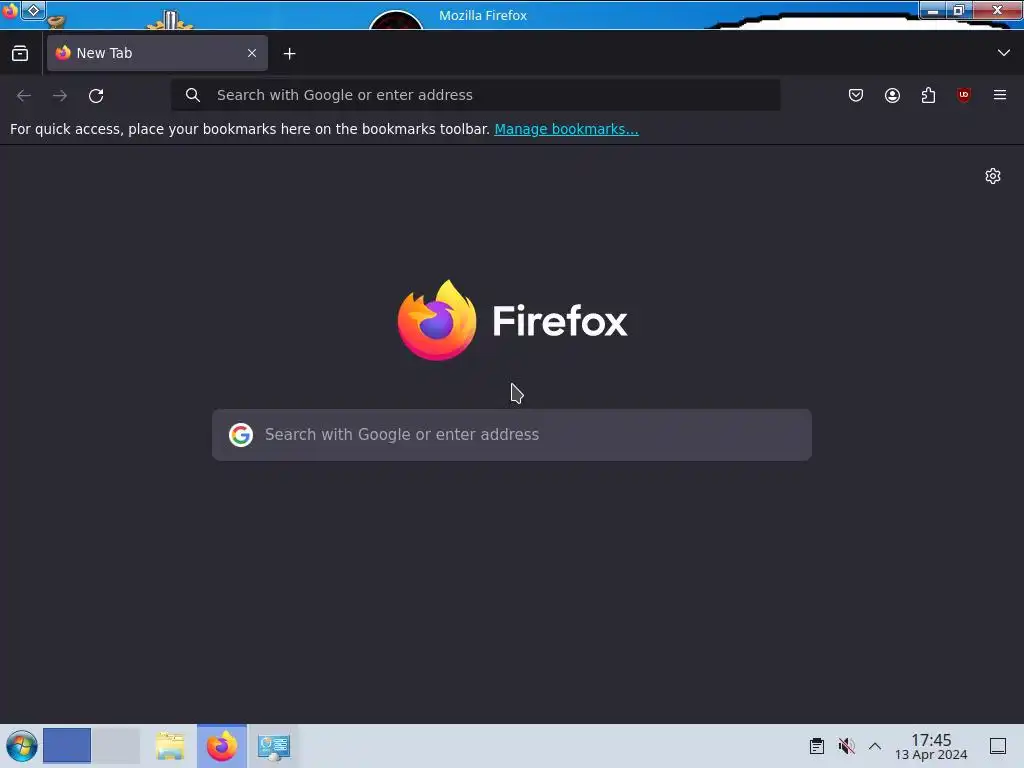Image resolution: width=1024 pixels, height=768 pixels.
Task: Maximize the Mozilla Firefox window
Action: point(959,10)
